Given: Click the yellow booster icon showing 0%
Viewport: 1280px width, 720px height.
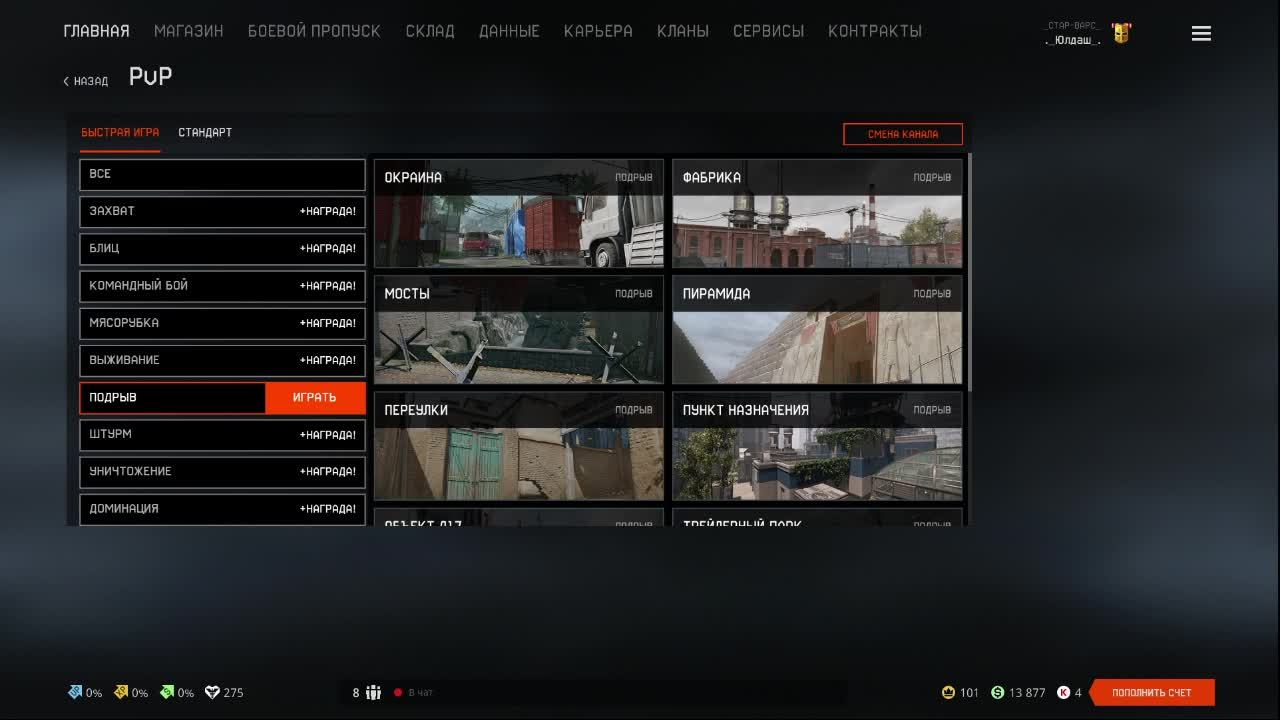Looking at the screenshot, I should click(121, 692).
